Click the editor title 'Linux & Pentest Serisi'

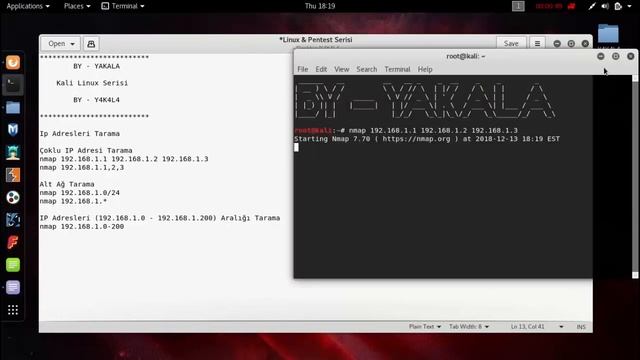[x=316, y=40]
